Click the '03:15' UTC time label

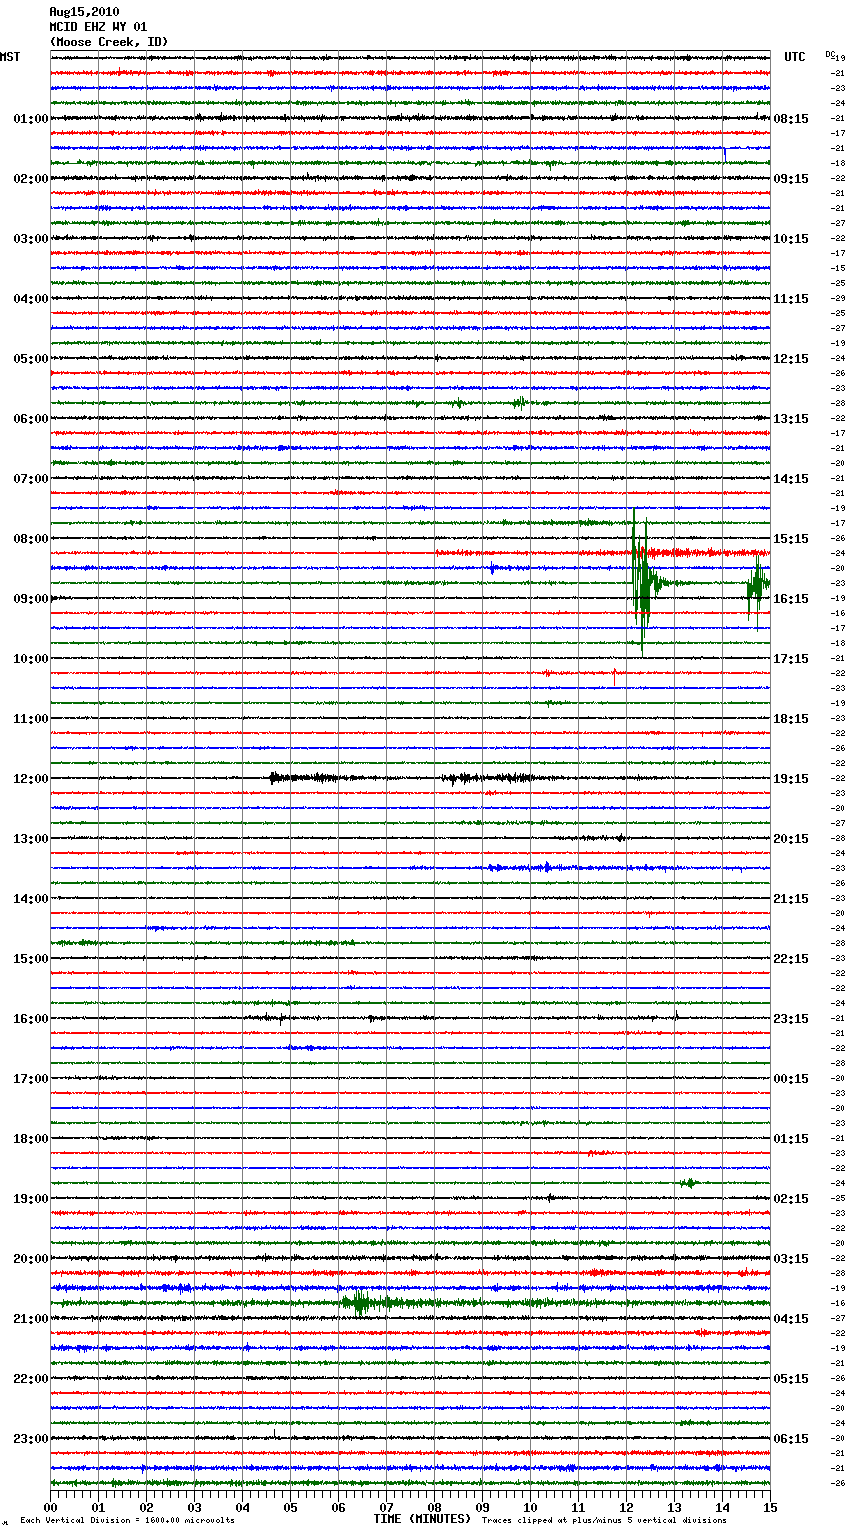pyautogui.click(x=791, y=1259)
